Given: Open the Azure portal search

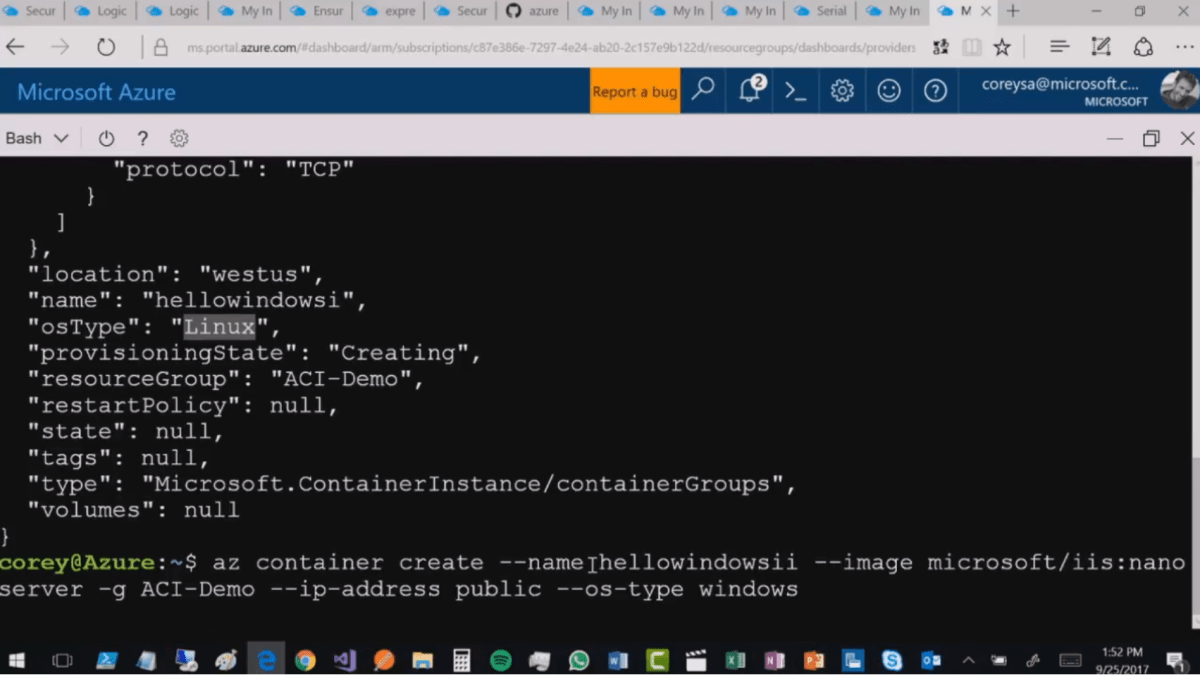Looking at the screenshot, I should pos(704,91).
